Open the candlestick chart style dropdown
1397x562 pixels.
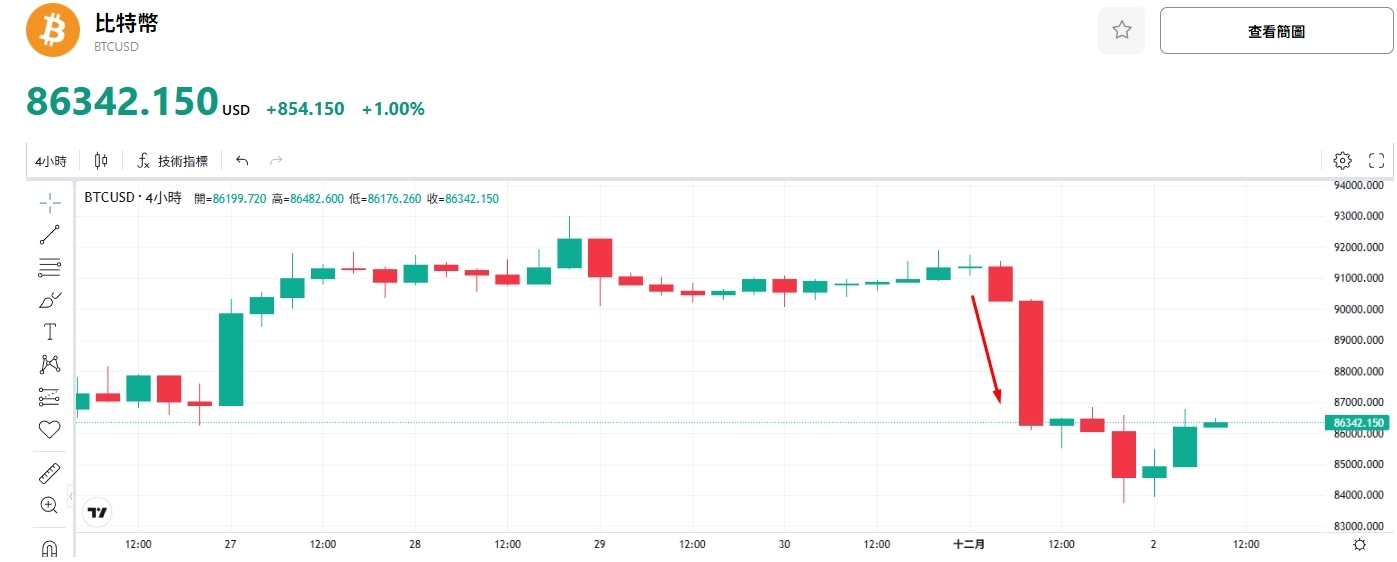click(x=101, y=161)
